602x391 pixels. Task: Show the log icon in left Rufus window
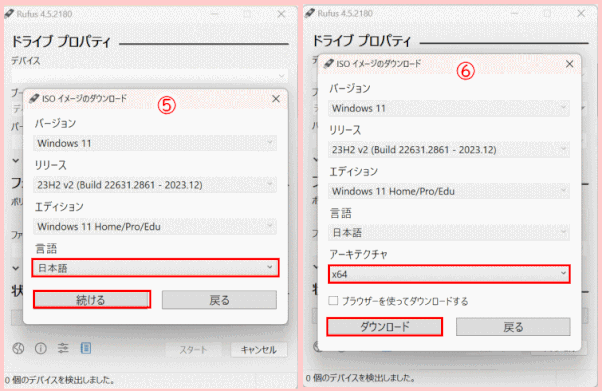[x=86, y=348]
